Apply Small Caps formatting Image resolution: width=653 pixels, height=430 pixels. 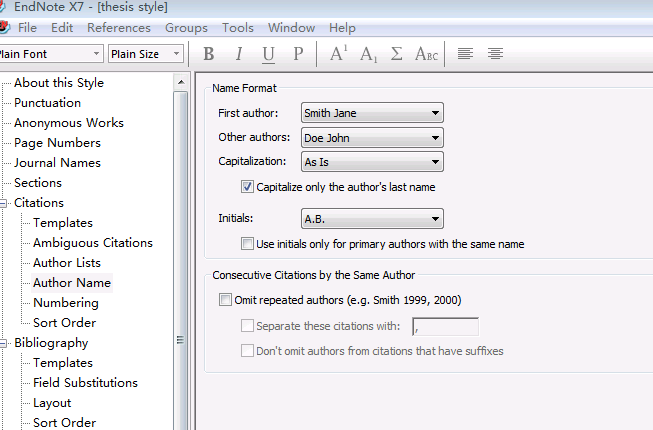click(x=426, y=54)
